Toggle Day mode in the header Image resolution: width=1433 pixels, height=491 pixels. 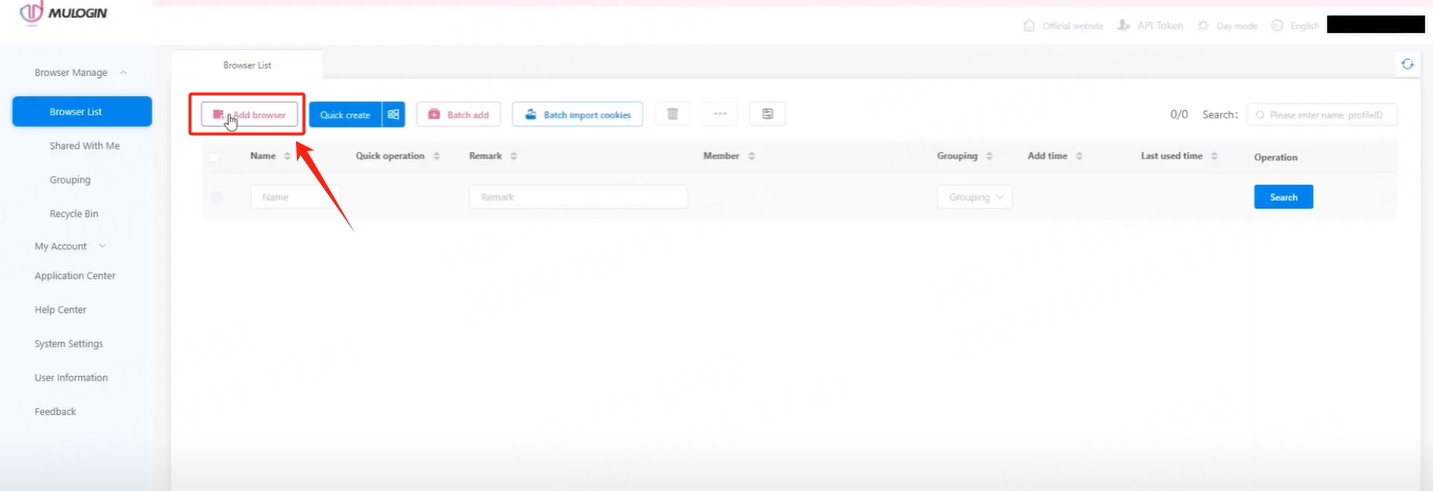coord(1228,26)
